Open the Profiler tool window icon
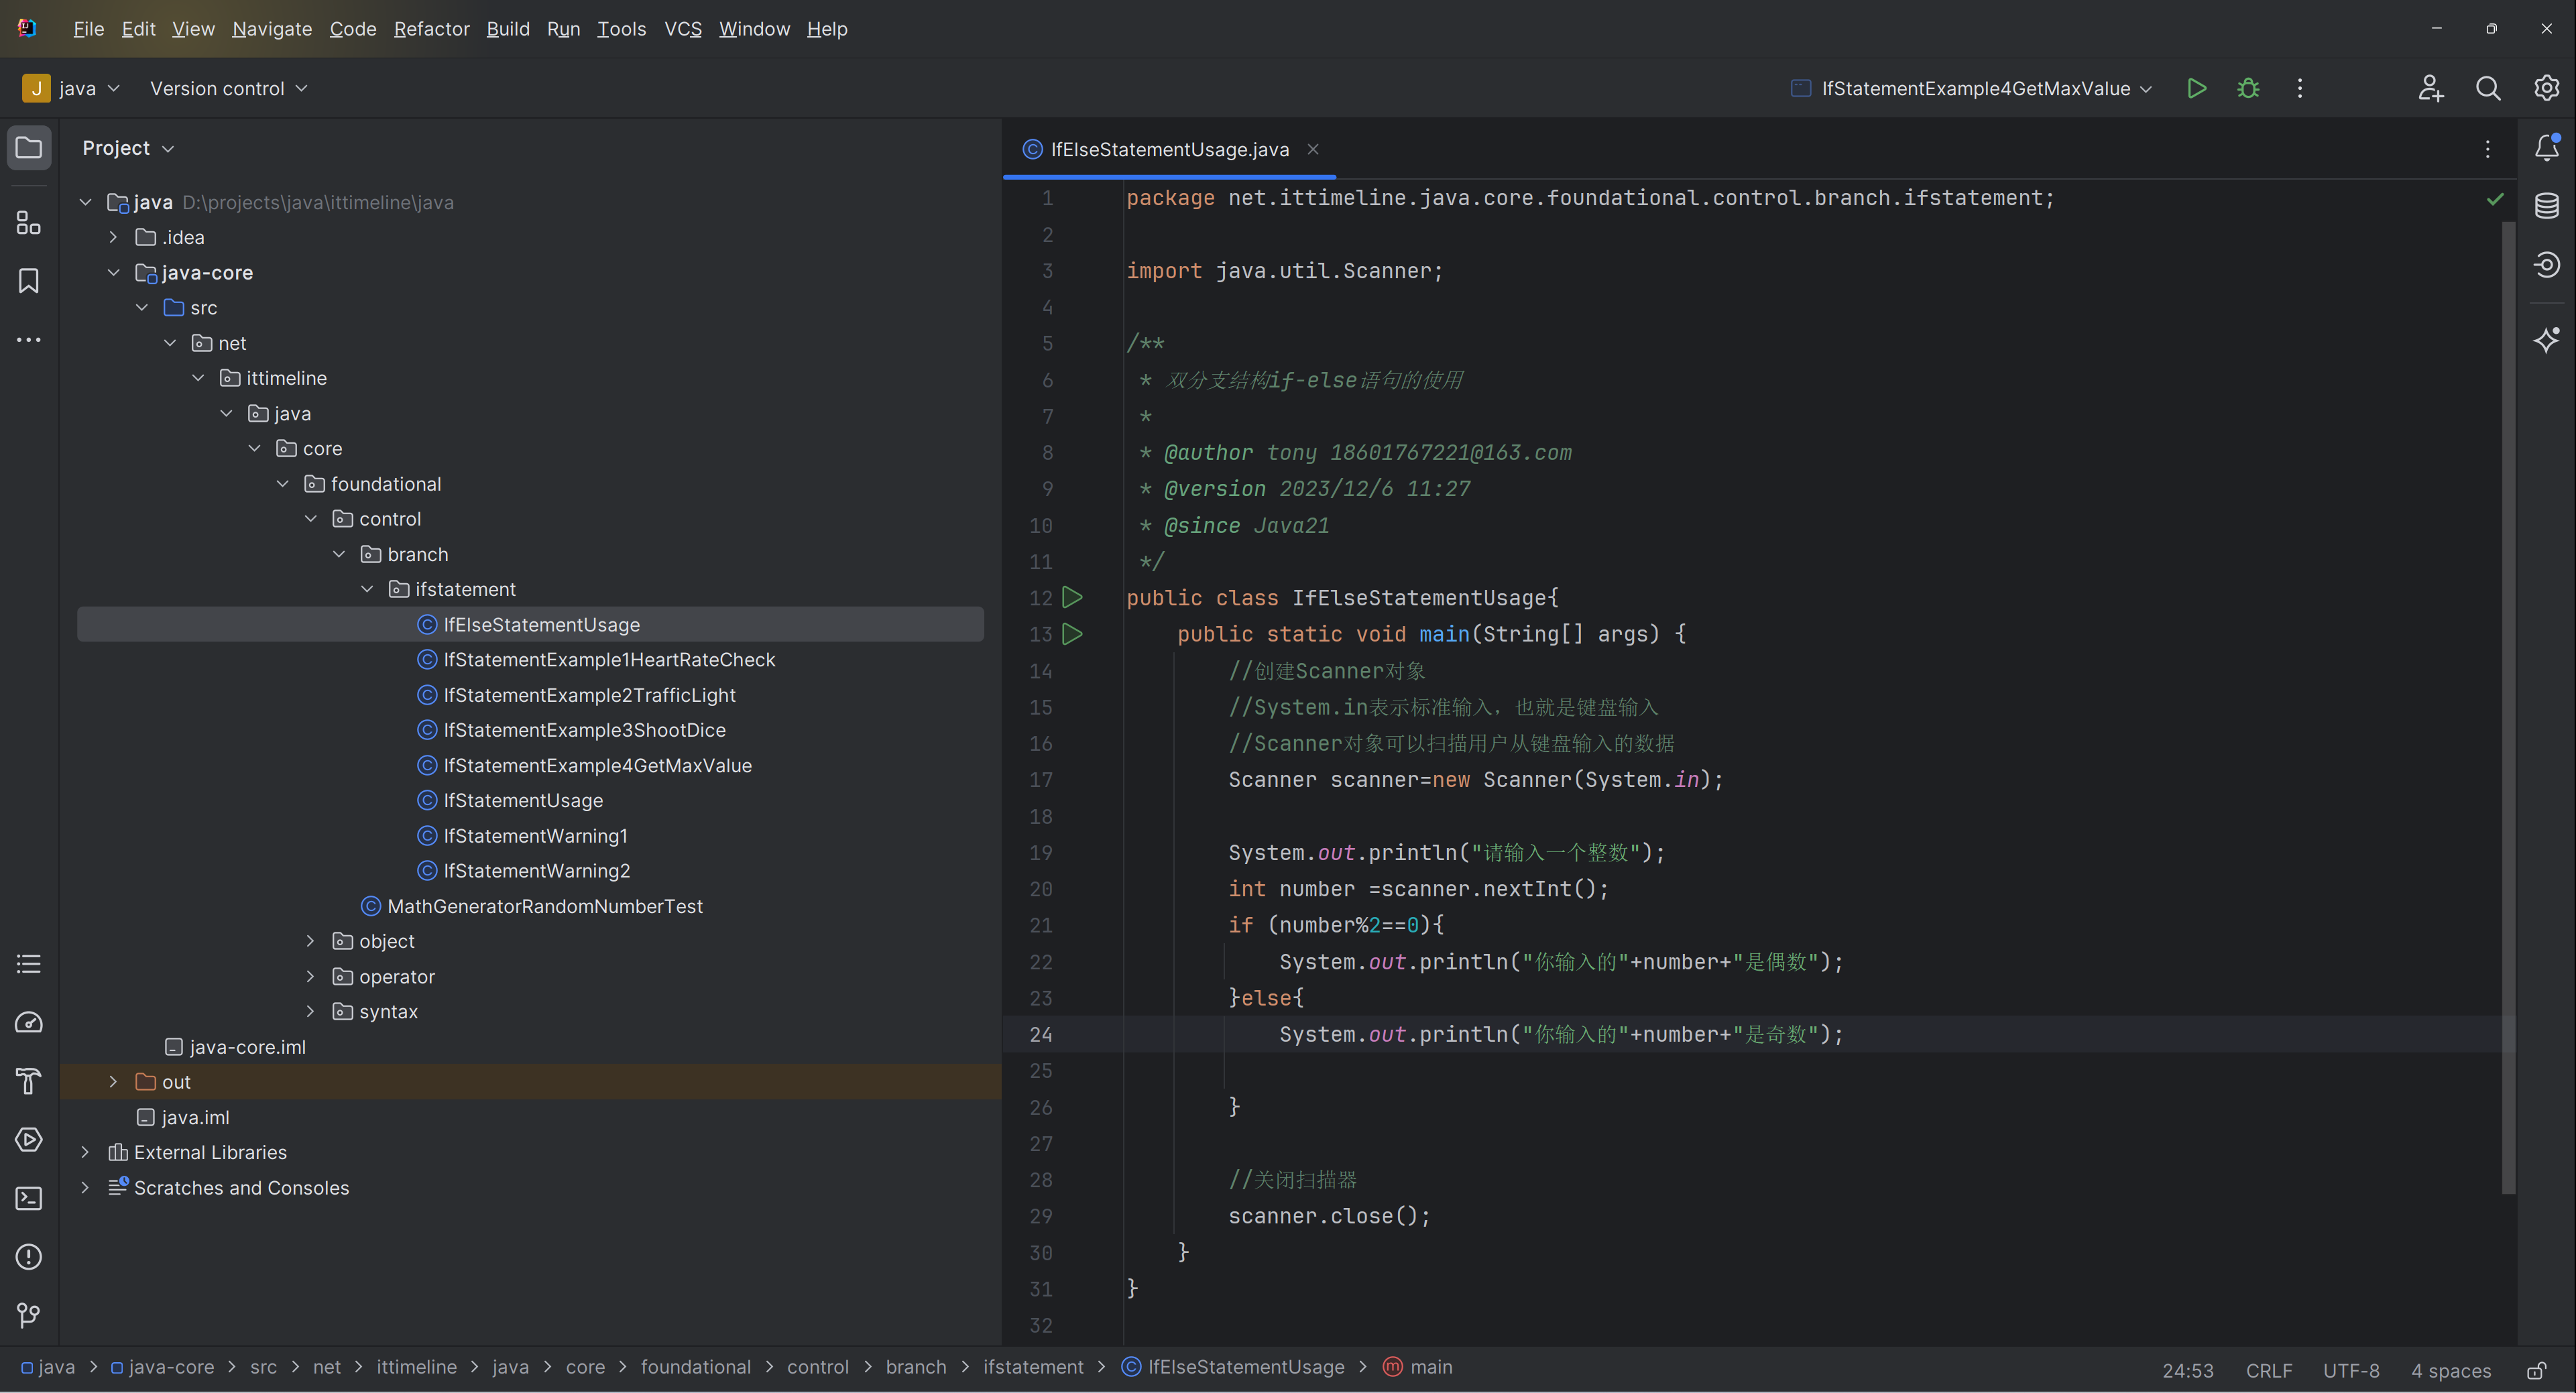 coord(29,1022)
